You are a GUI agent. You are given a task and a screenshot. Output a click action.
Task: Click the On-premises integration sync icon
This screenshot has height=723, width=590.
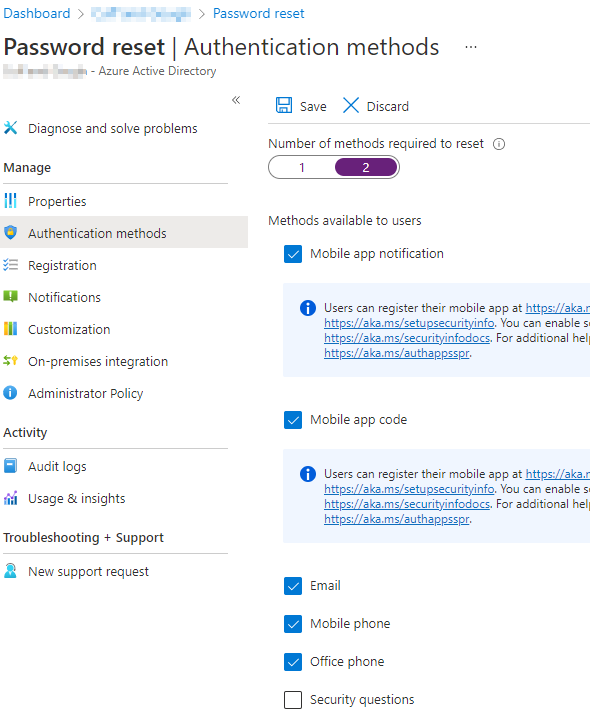point(11,361)
